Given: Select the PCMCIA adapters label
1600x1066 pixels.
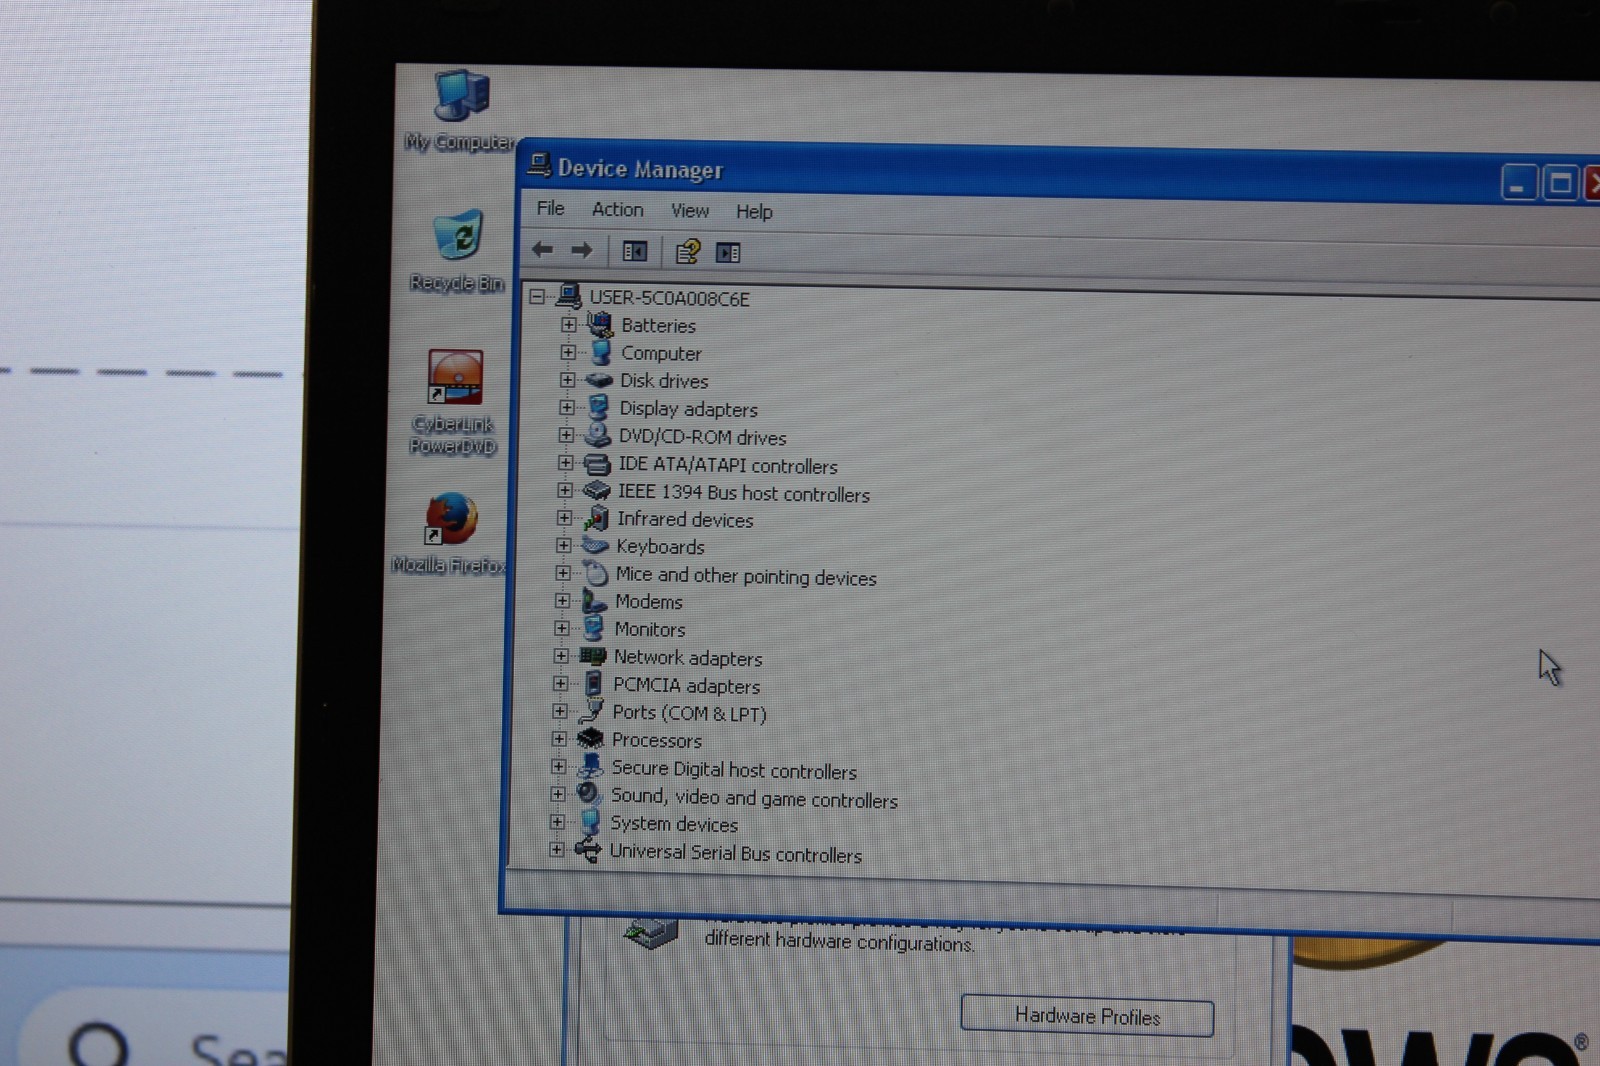Looking at the screenshot, I should [x=686, y=686].
